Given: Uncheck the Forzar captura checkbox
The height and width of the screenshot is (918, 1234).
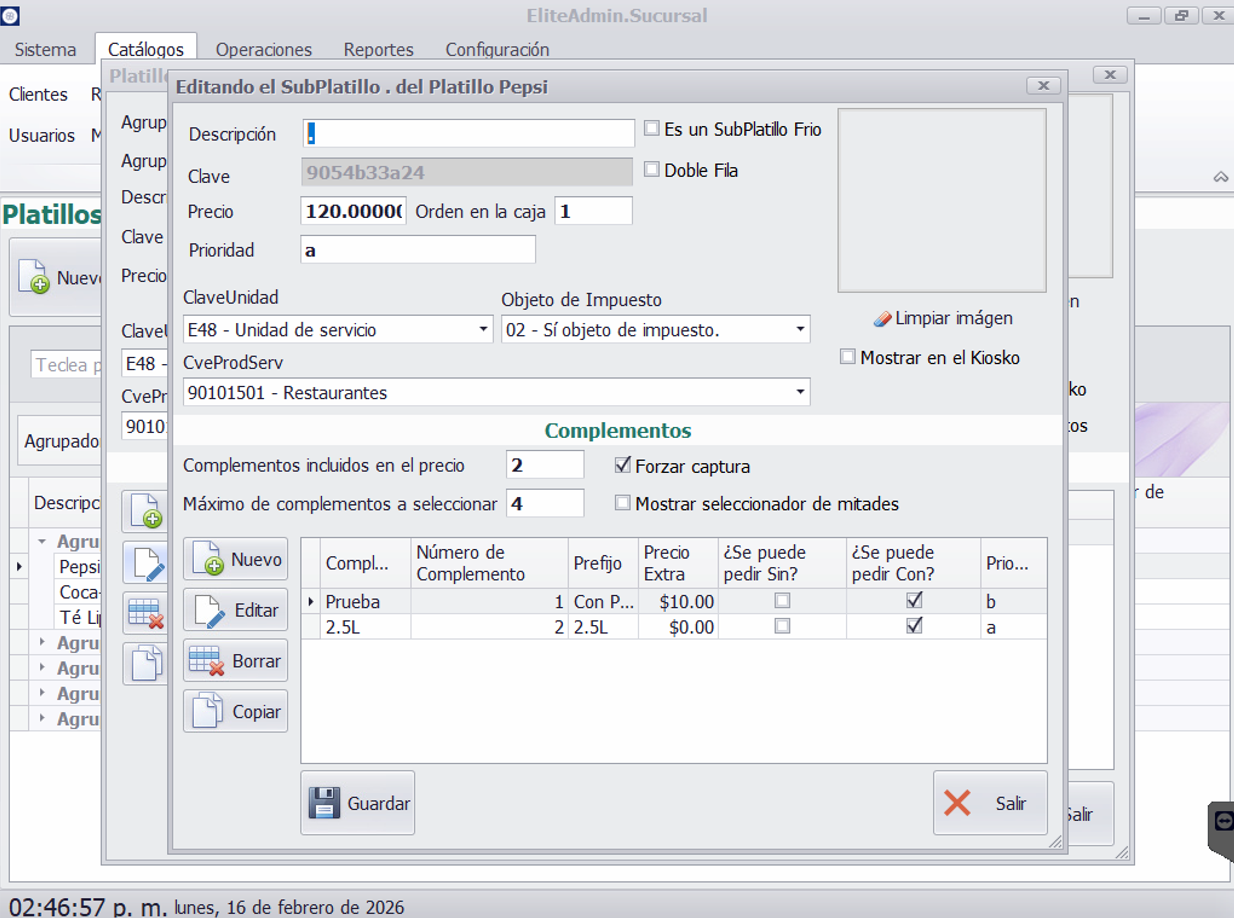Looking at the screenshot, I should 623,465.
